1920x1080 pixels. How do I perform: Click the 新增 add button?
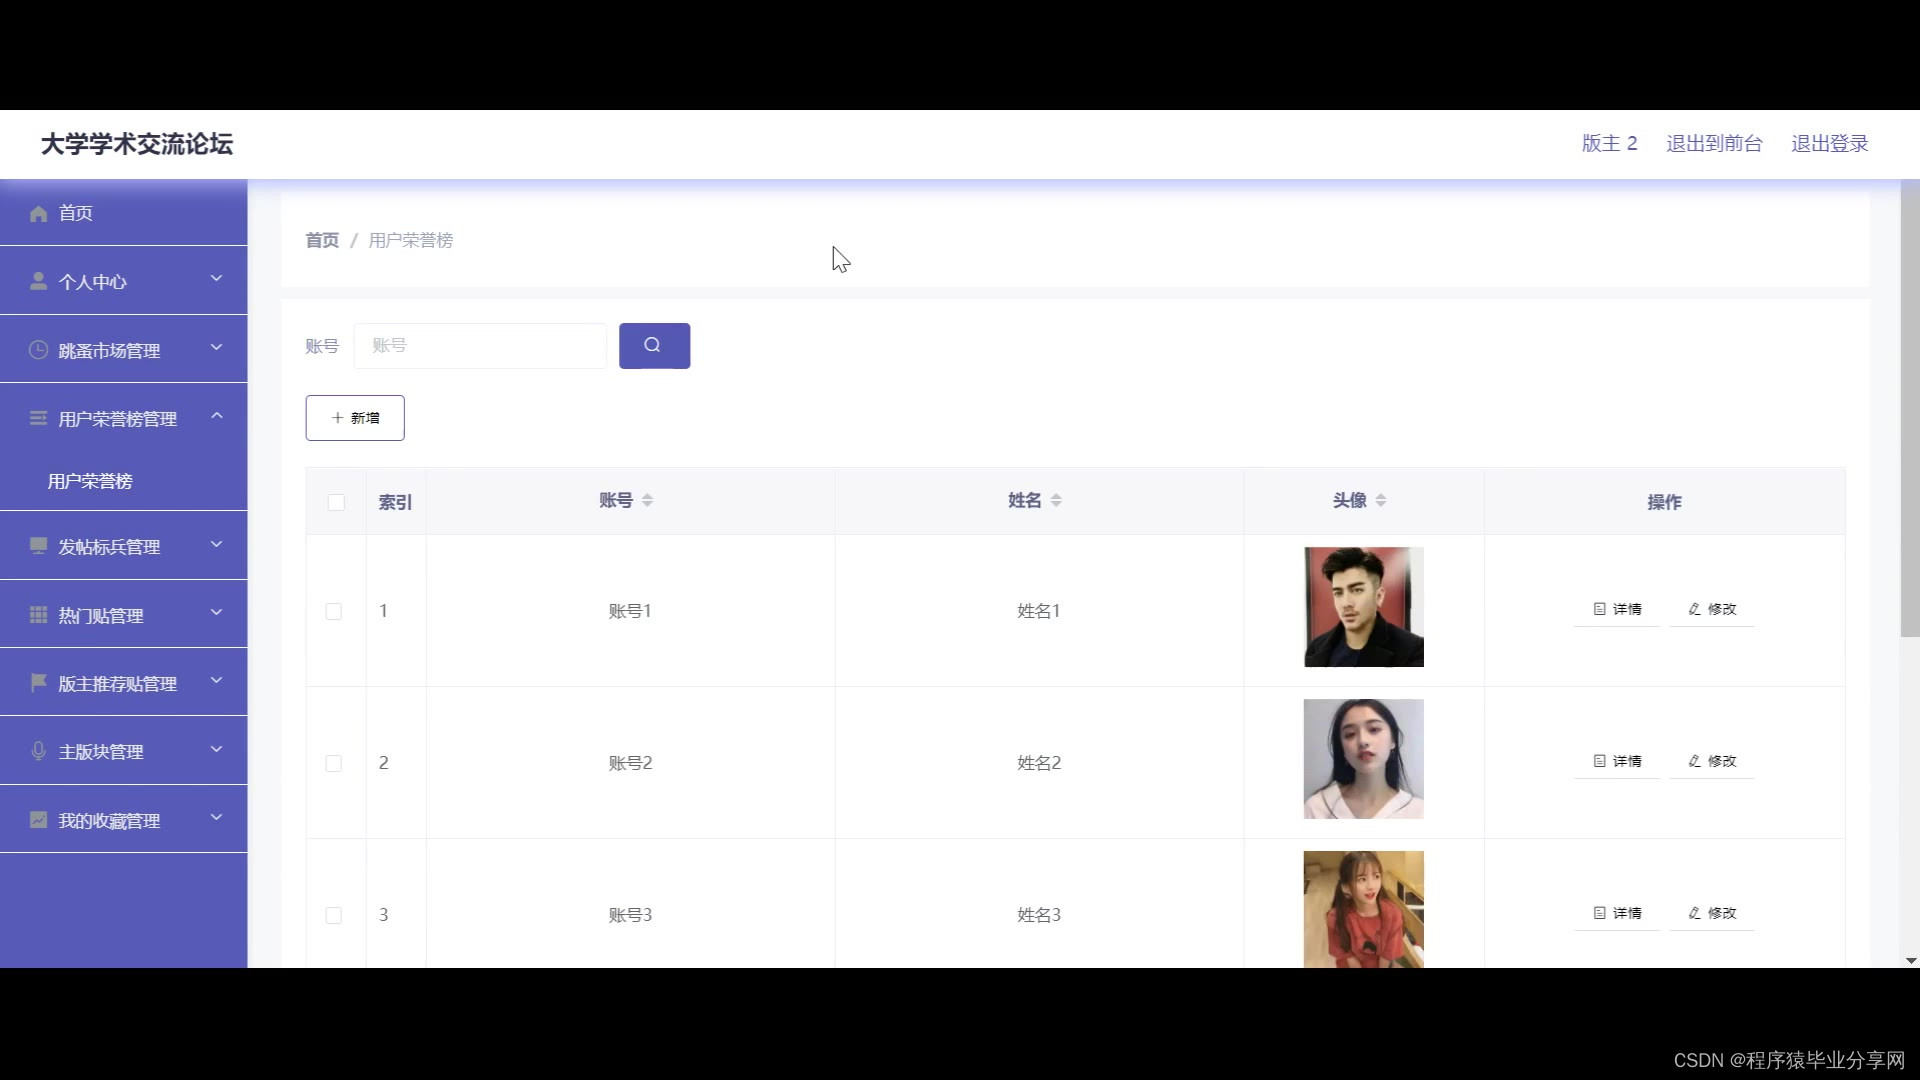coord(355,418)
